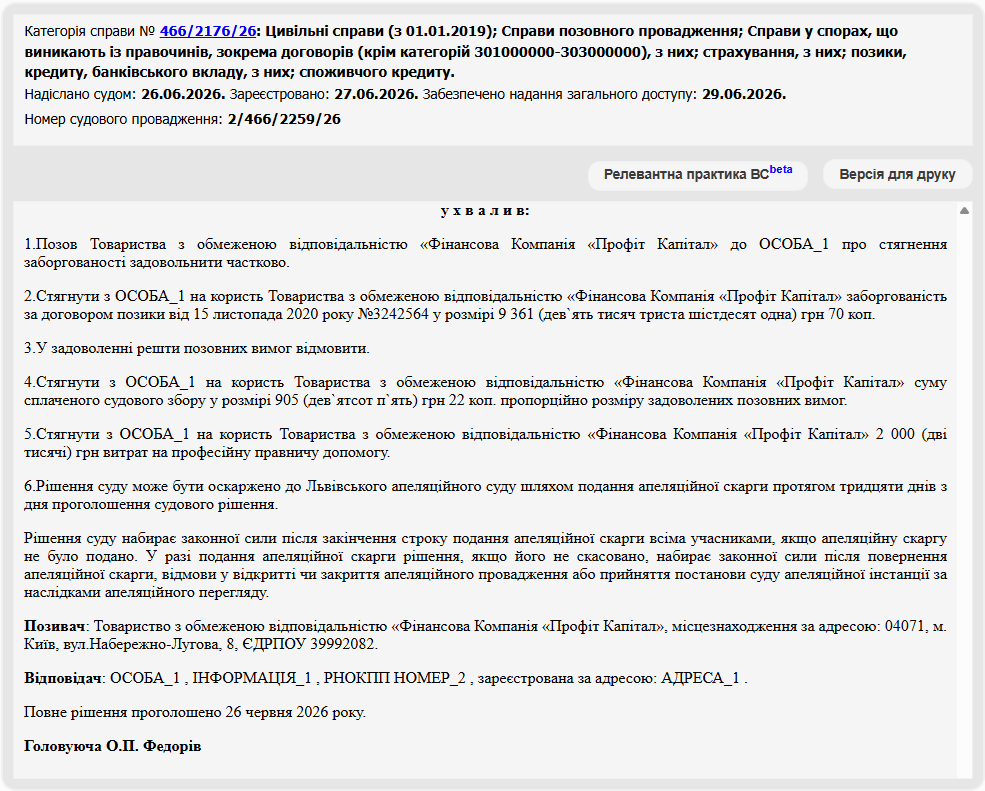
Task: Click the bold 'Відповідач' label
Action: (x=63, y=679)
